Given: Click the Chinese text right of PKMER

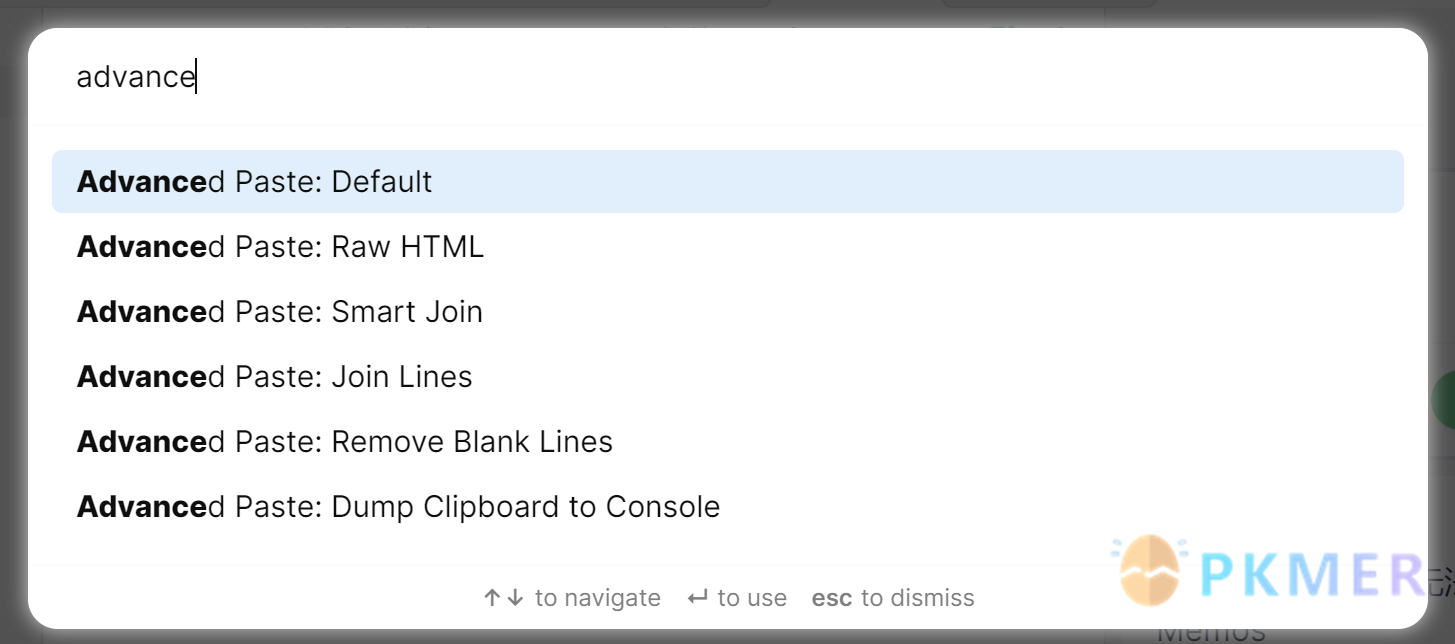Looking at the screenshot, I should [1441, 578].
